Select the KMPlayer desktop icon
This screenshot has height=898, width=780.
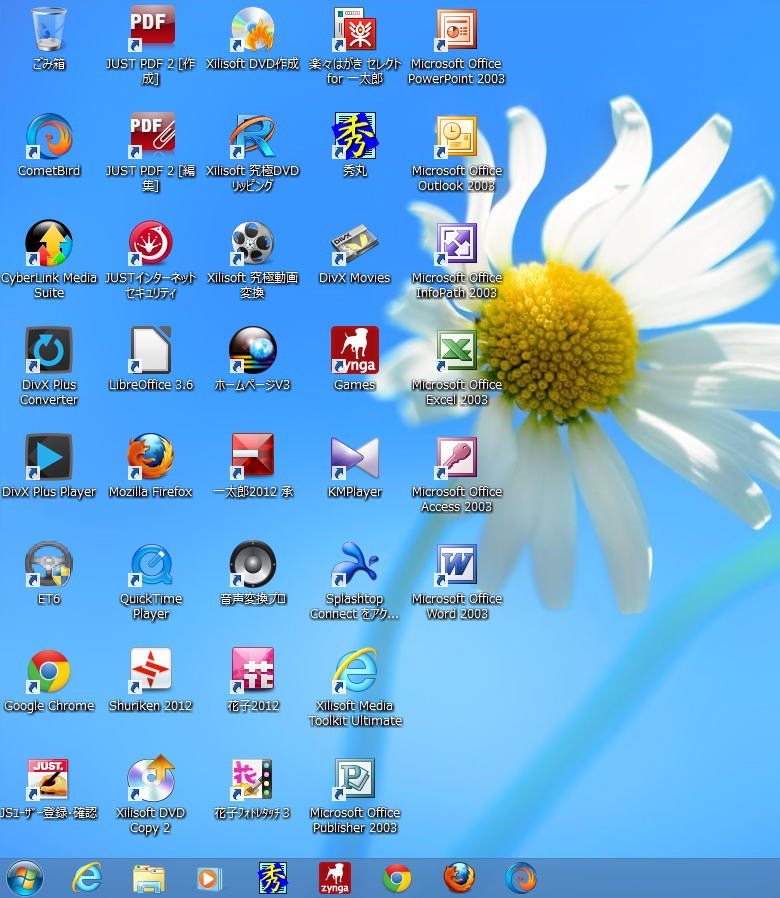(x=355, y=458)
